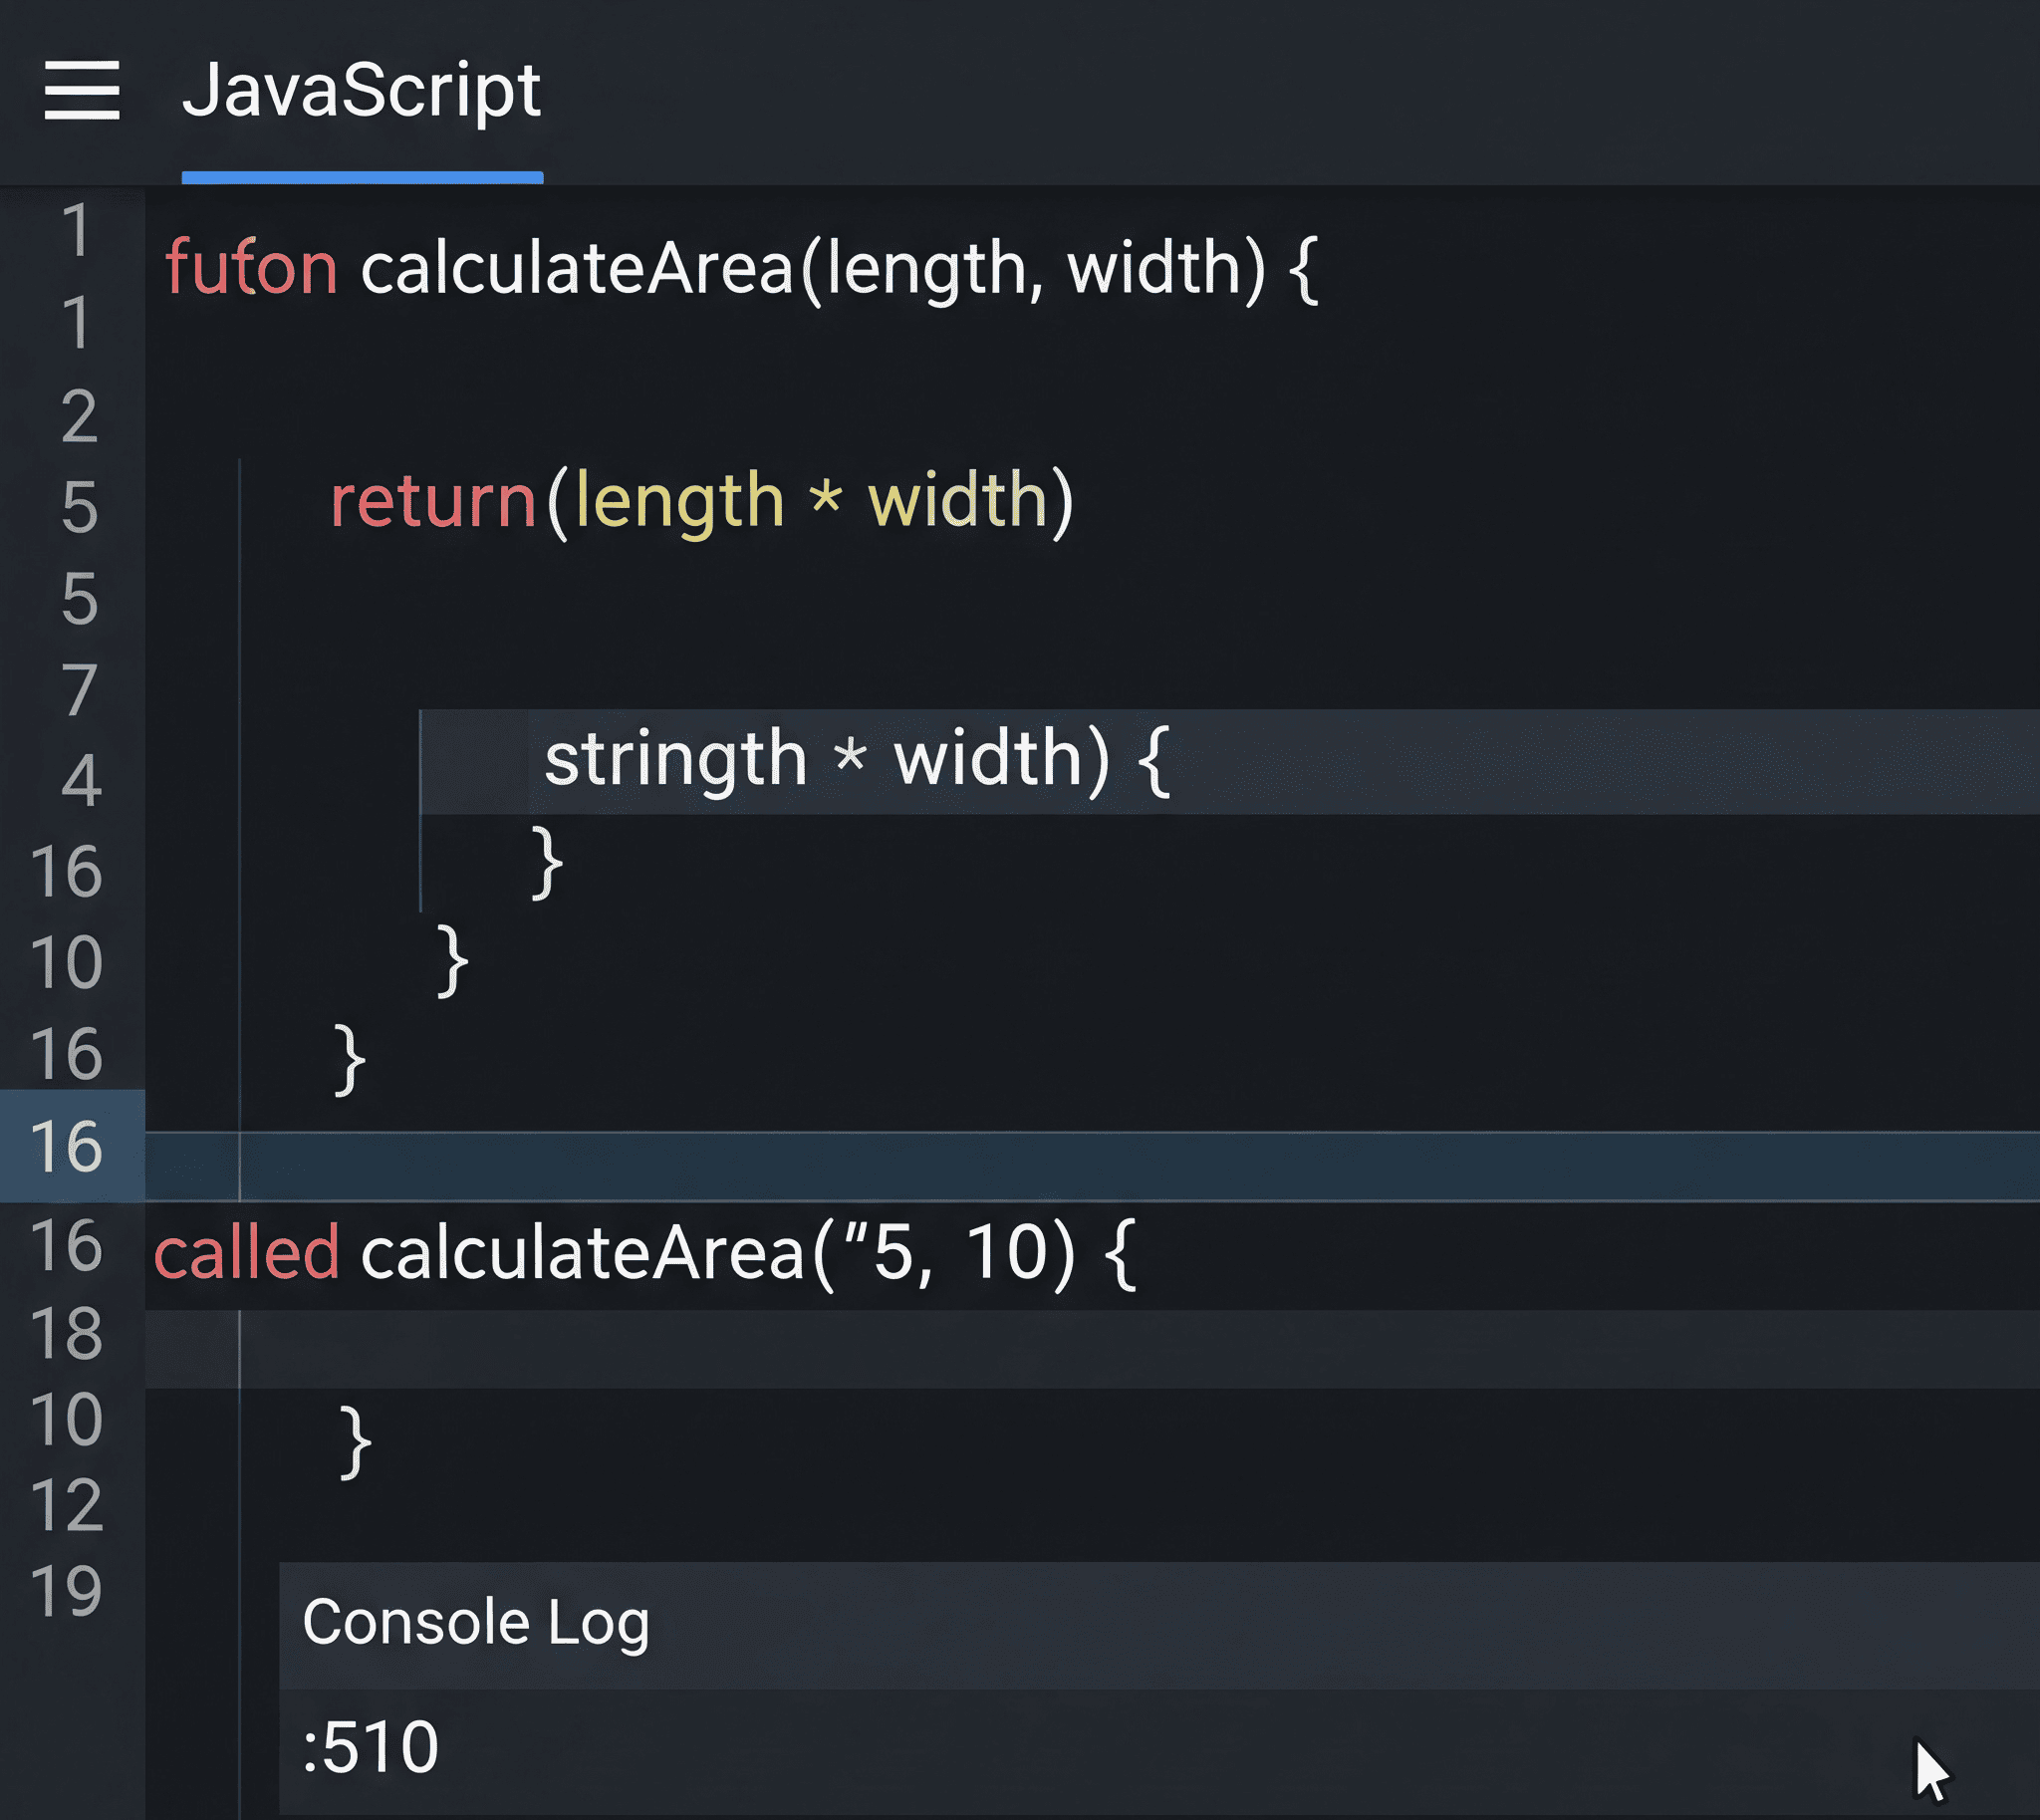Click the Console Log header
Screen dimensions: 2040x1820
[x=1159, y=1624]
